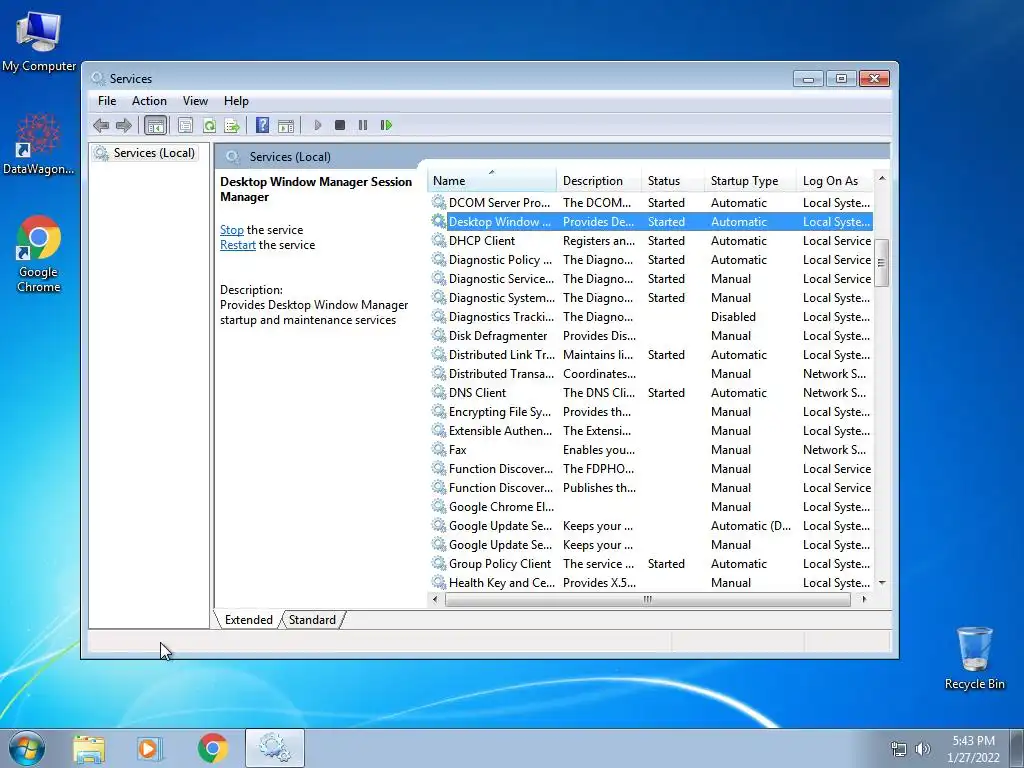This screenshot has width=1024, height=768.
Task: Open the Help toolbar icon
Action: click(263, 125)
